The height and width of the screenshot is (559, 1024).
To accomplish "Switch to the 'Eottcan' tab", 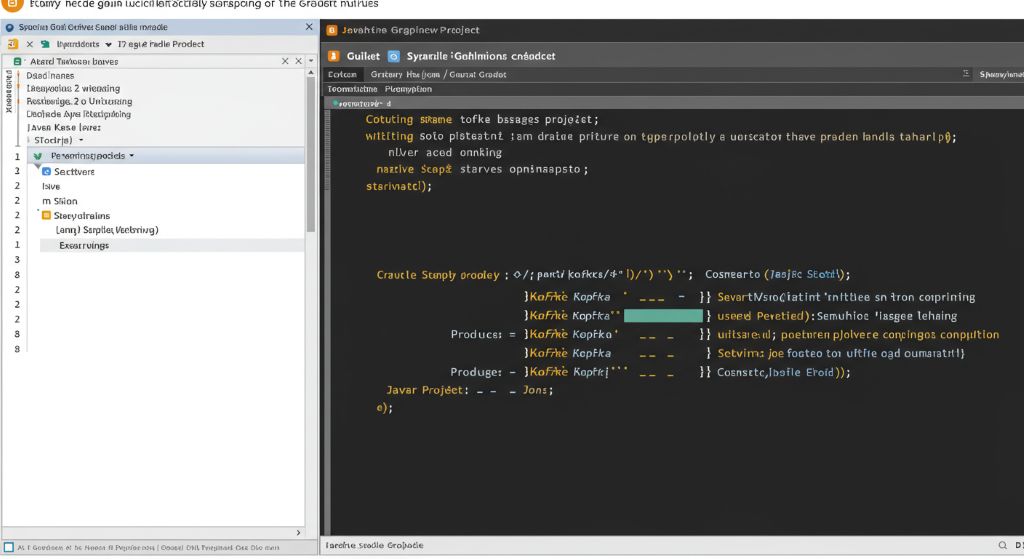I will (x=342, y=74).
